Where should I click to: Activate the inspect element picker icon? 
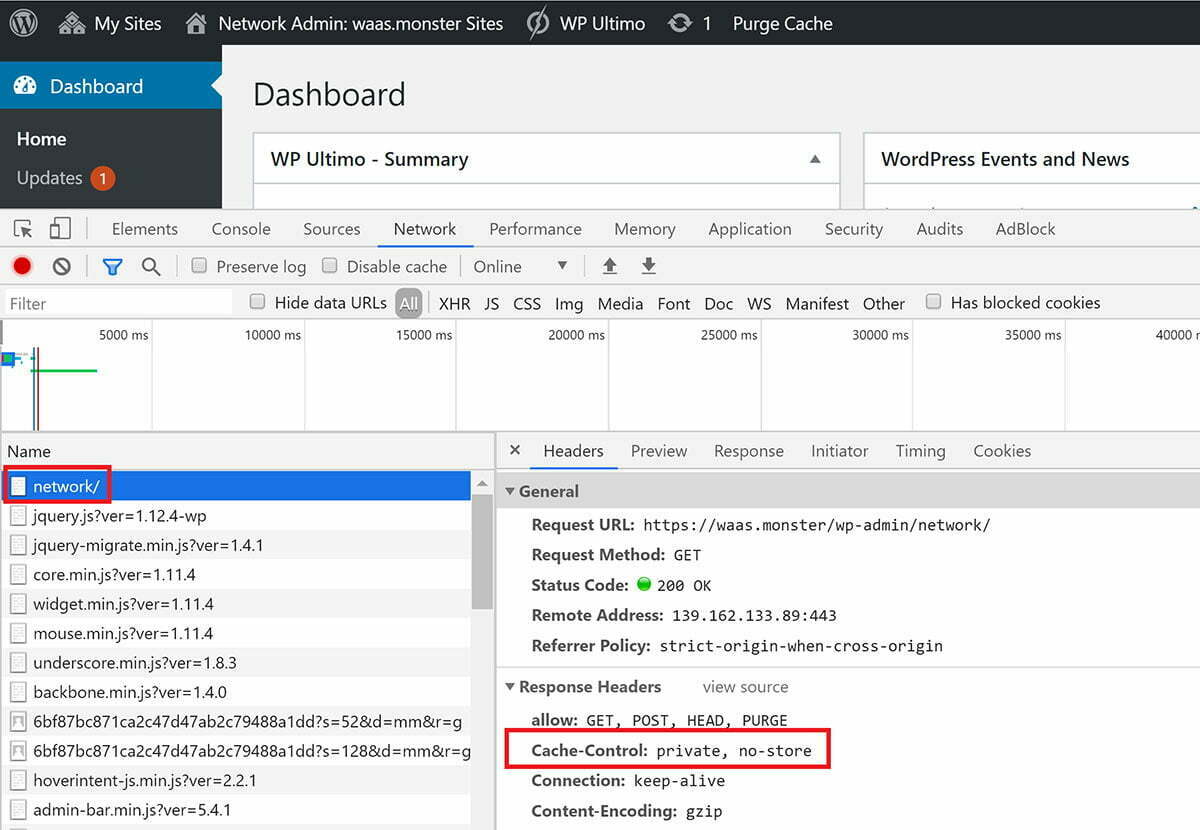point(23,229)
